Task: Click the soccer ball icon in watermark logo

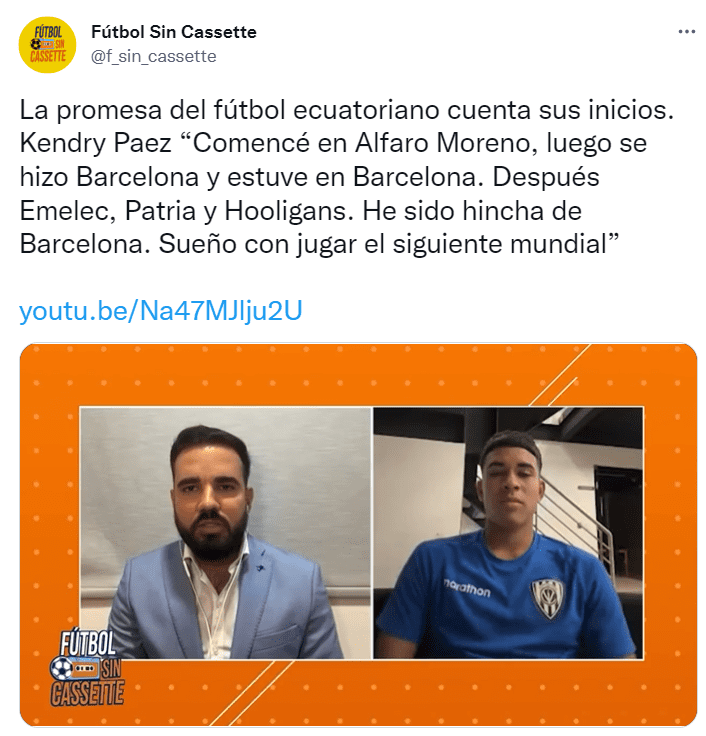Action: 61,668
